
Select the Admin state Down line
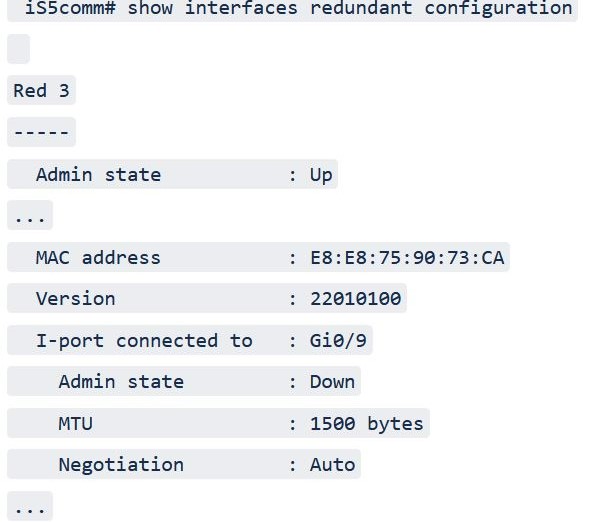pyautogui.click(x=184, y=381)
